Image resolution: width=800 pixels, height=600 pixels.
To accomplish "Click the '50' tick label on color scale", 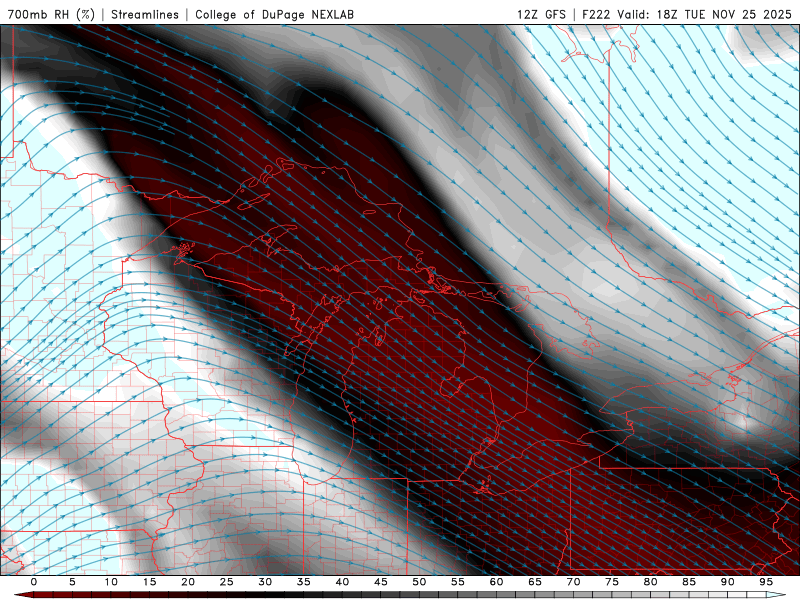I will tap(419, 582).
